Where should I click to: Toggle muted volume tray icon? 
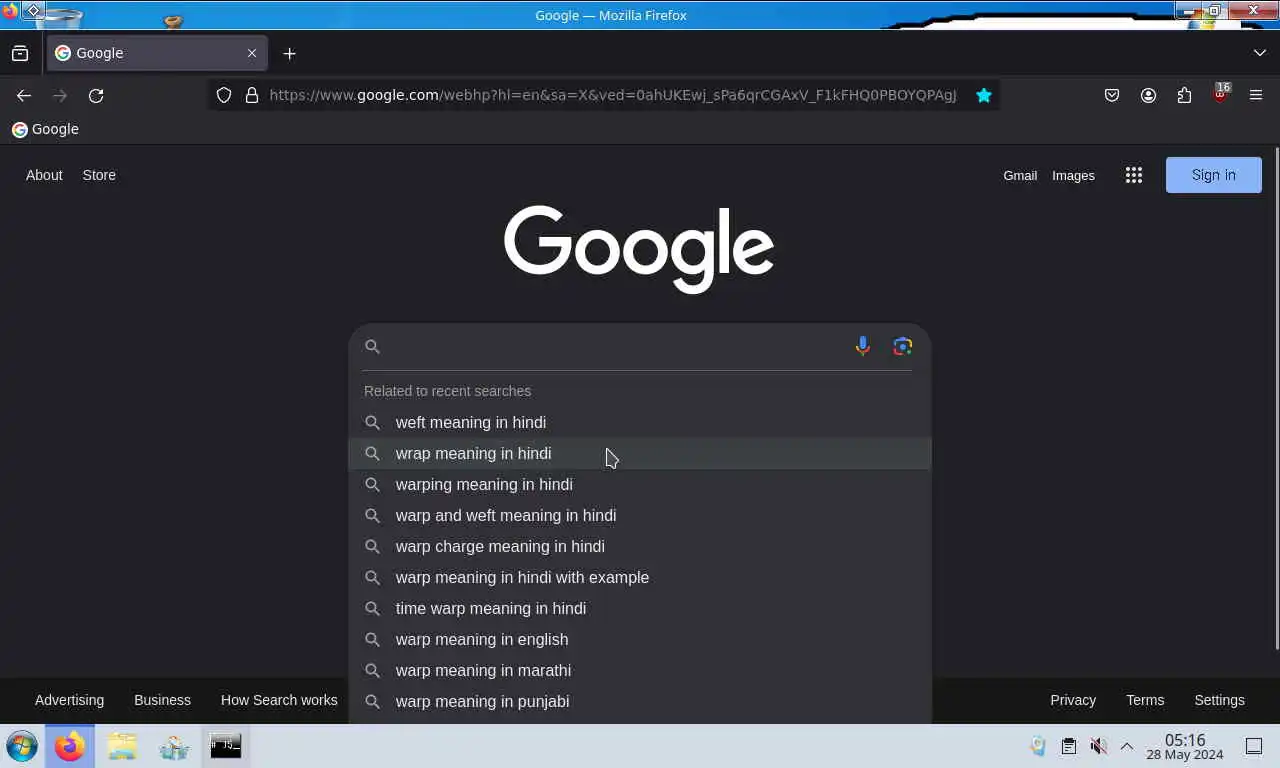(x=1098, y=746)
